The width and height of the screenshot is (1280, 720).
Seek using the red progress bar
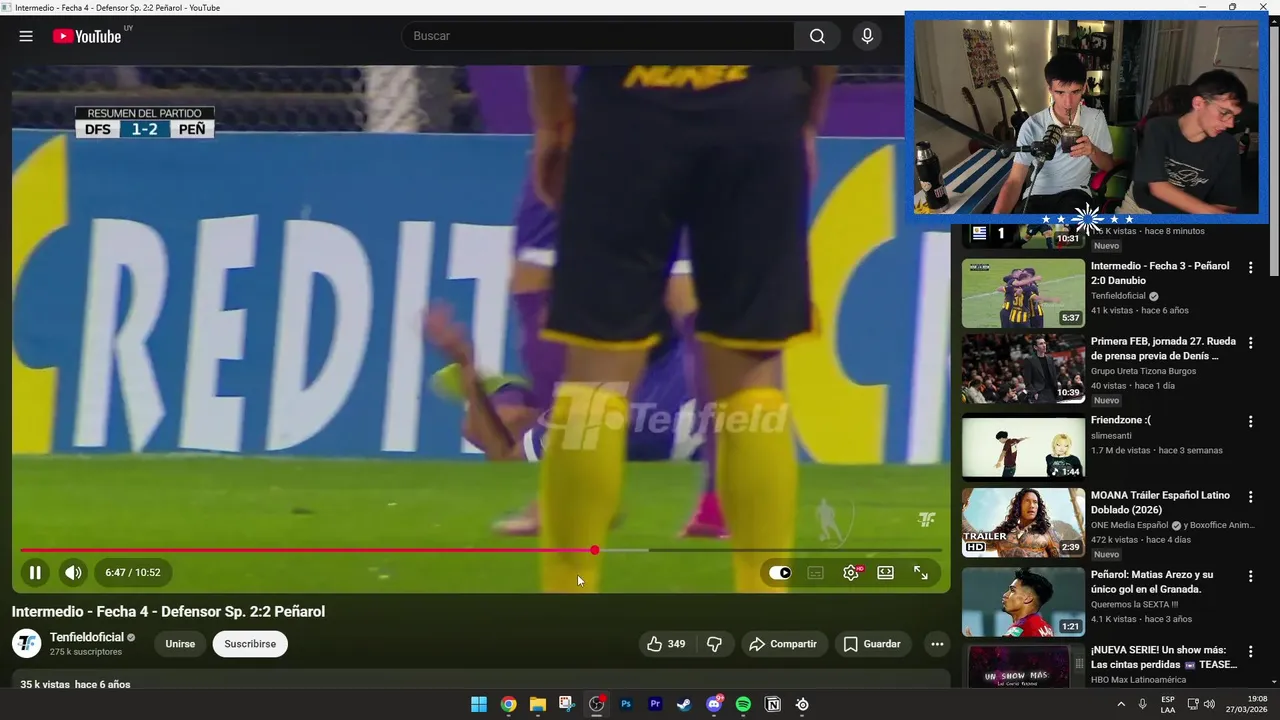[x=481, y=550]
